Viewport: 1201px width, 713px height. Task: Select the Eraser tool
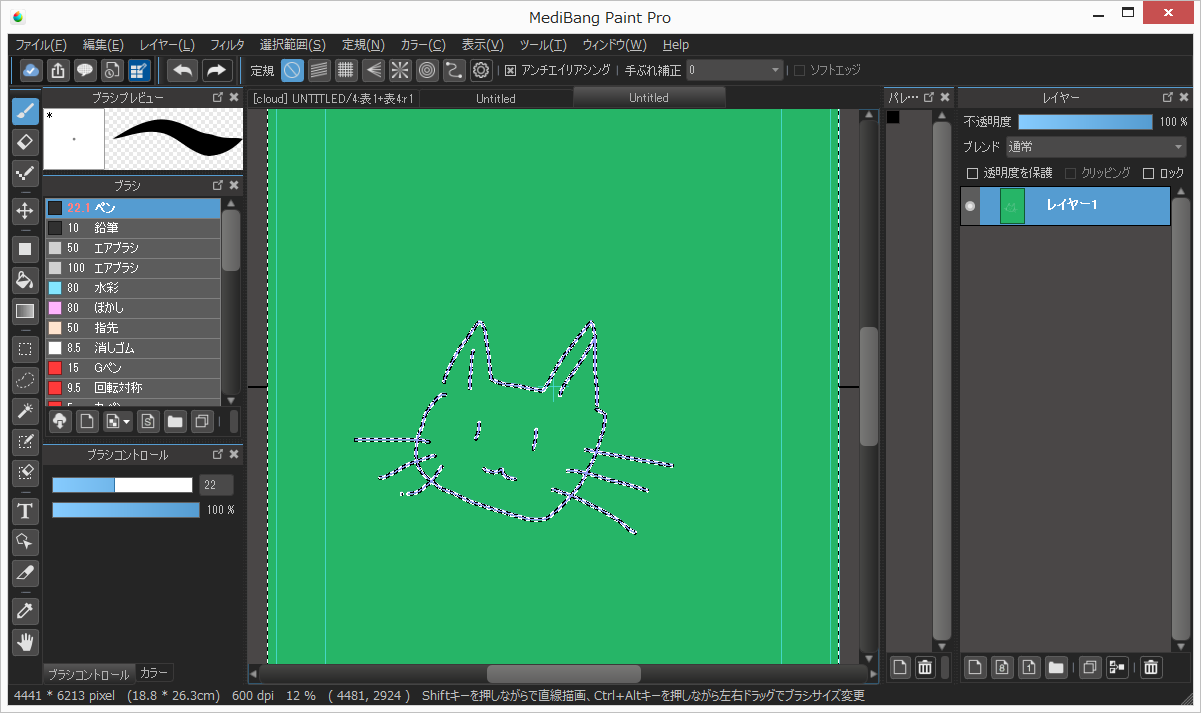[x=26, y=142]
